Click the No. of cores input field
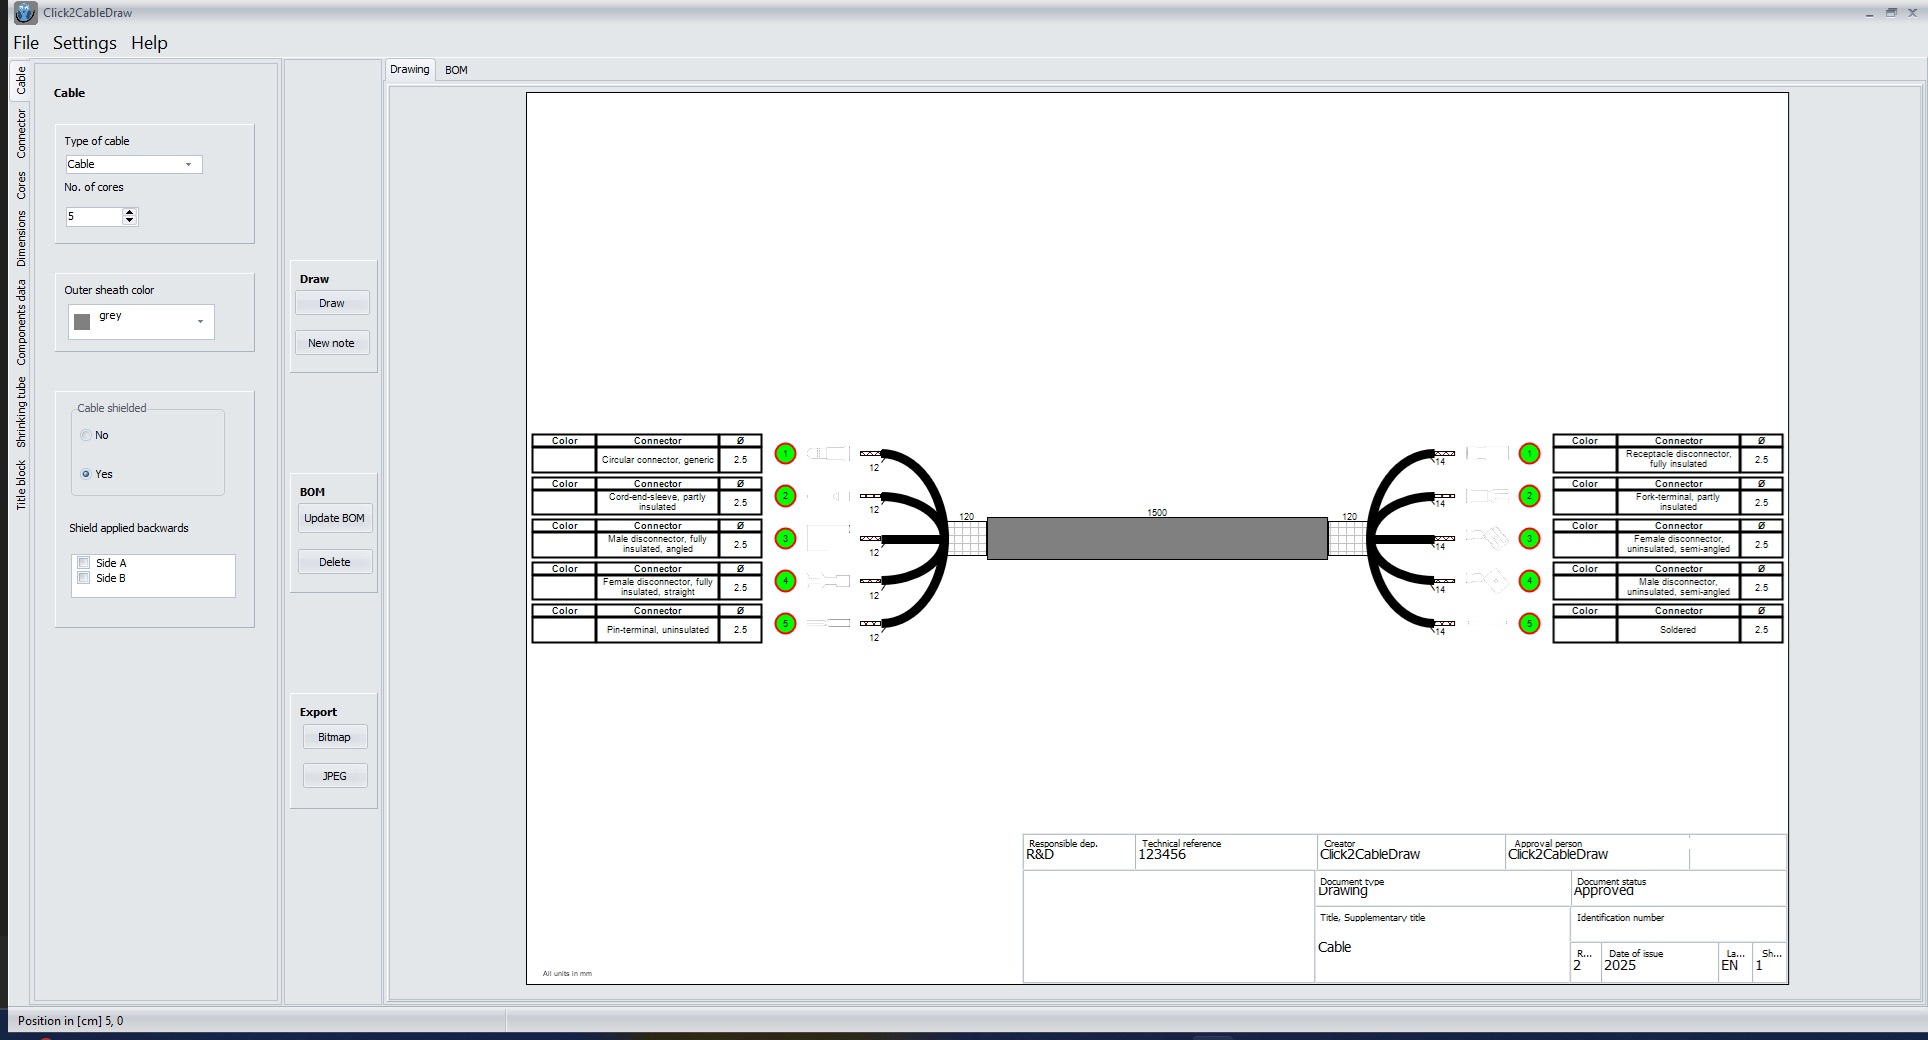 (x=94, y=216)
